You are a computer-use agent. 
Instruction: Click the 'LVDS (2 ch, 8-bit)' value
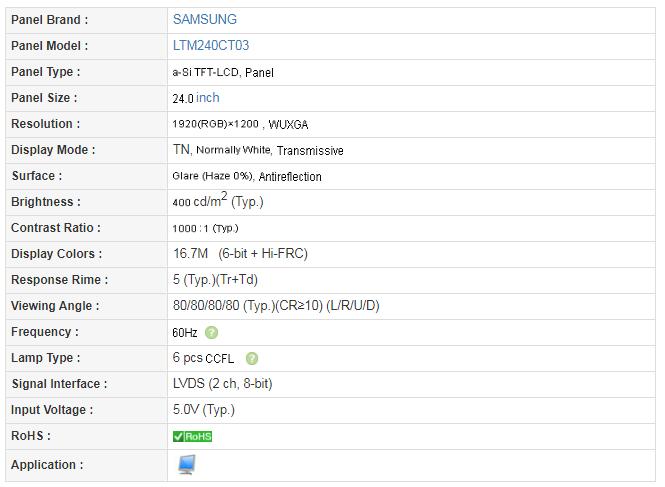(222, 383)
